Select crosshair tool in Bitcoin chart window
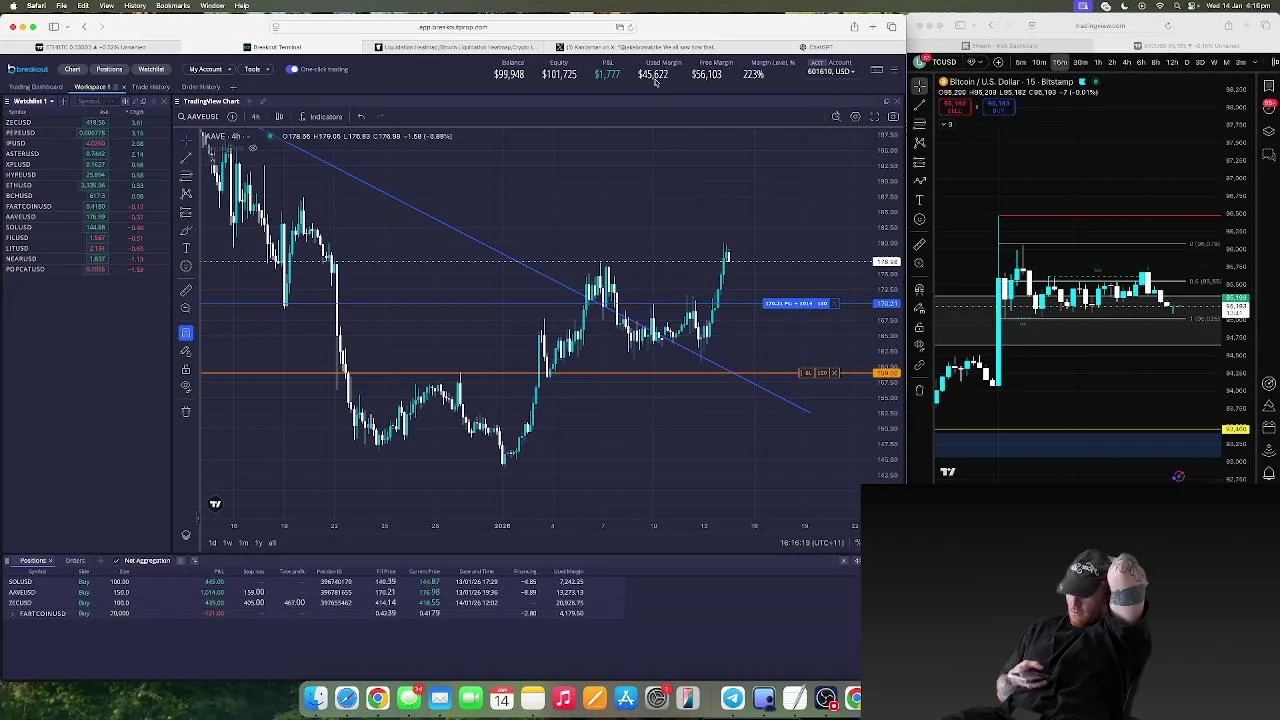The width and height of the screenshot is (1280, 720). [x=920, y=87]
